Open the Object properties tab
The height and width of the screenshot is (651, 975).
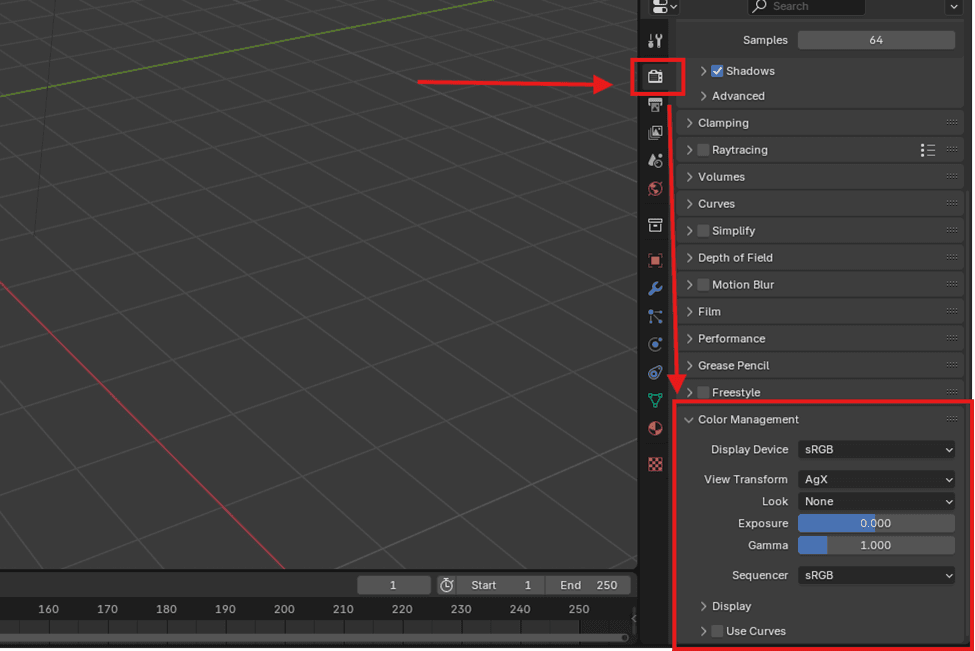pos(656,260)
